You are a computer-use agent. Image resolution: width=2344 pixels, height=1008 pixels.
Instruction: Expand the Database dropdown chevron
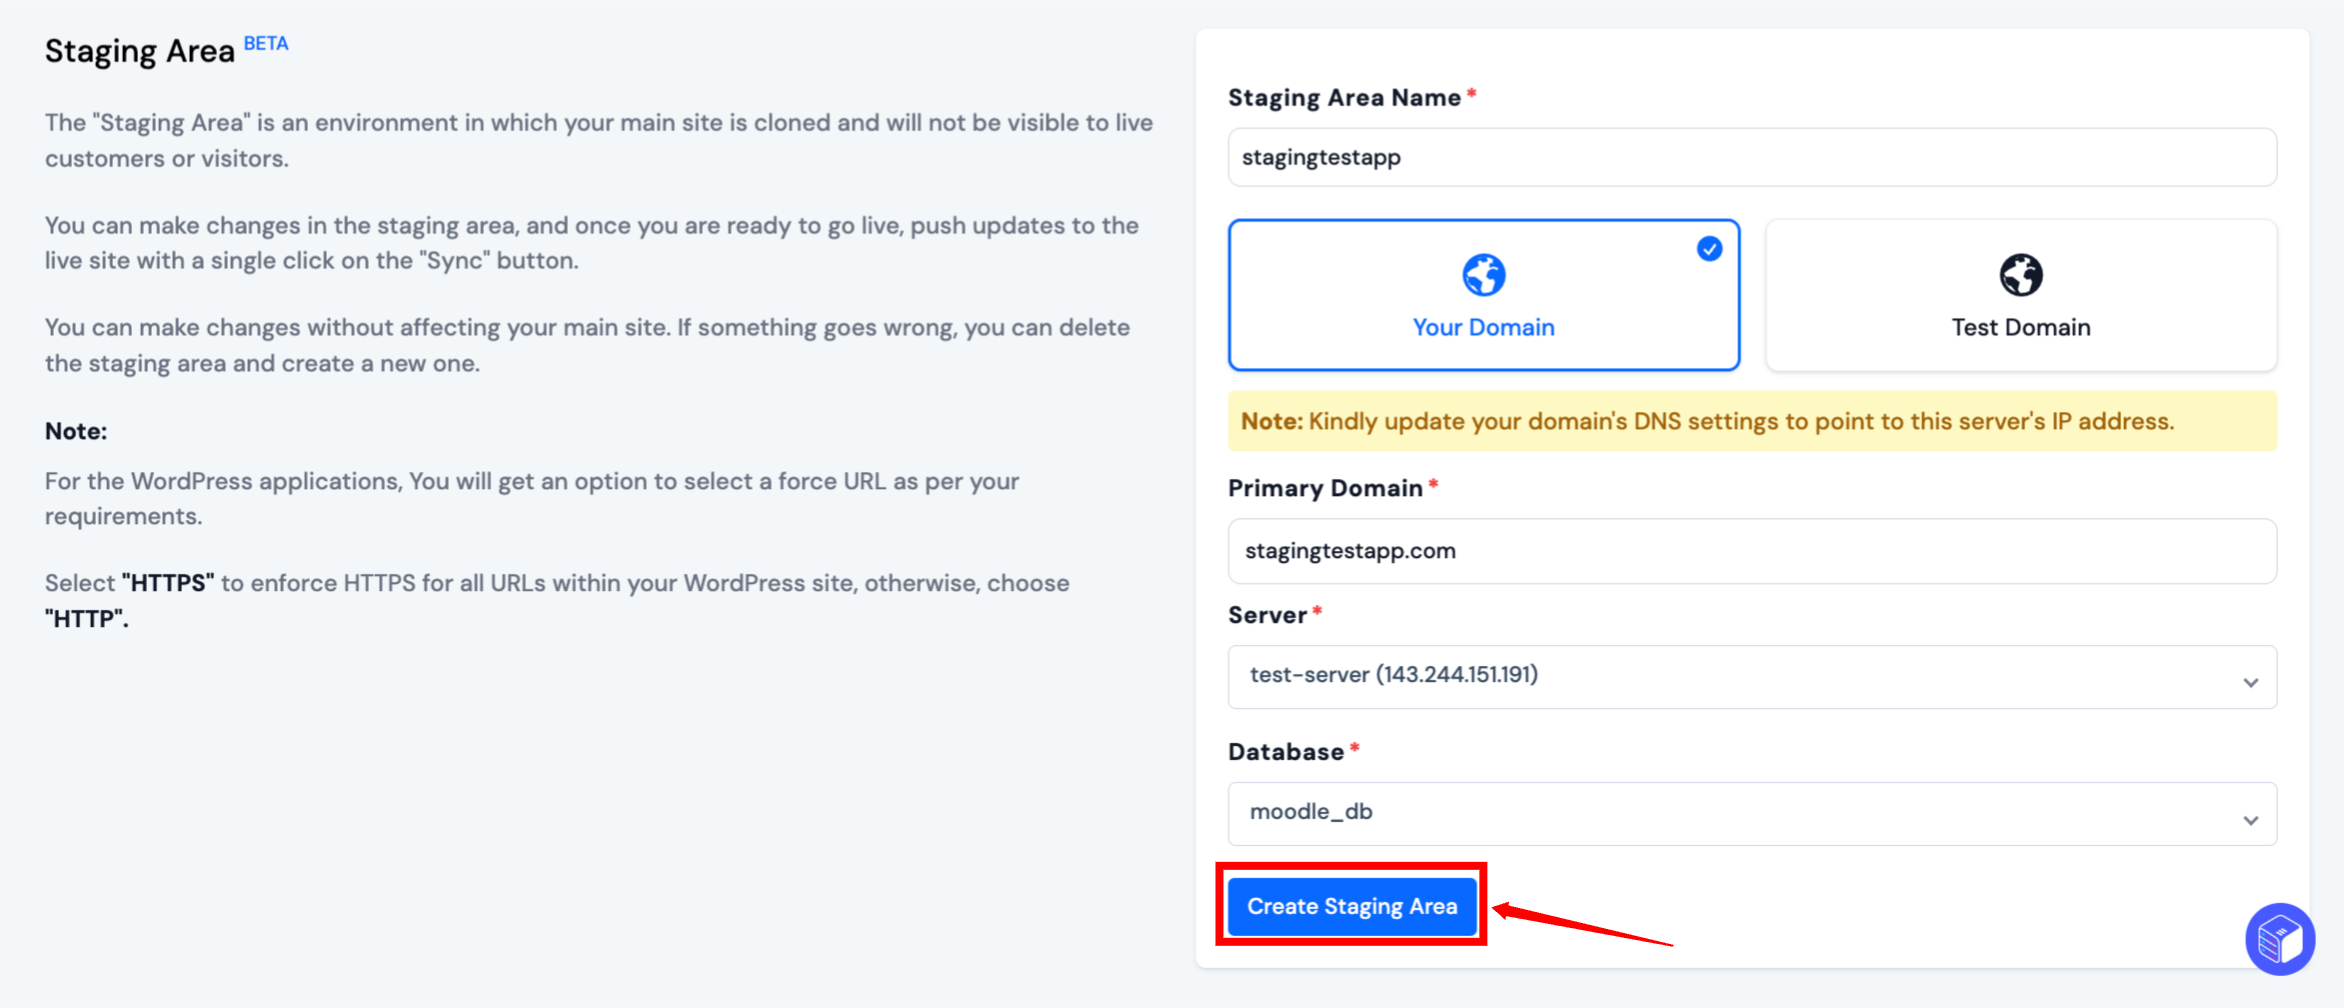[2251, 820]
